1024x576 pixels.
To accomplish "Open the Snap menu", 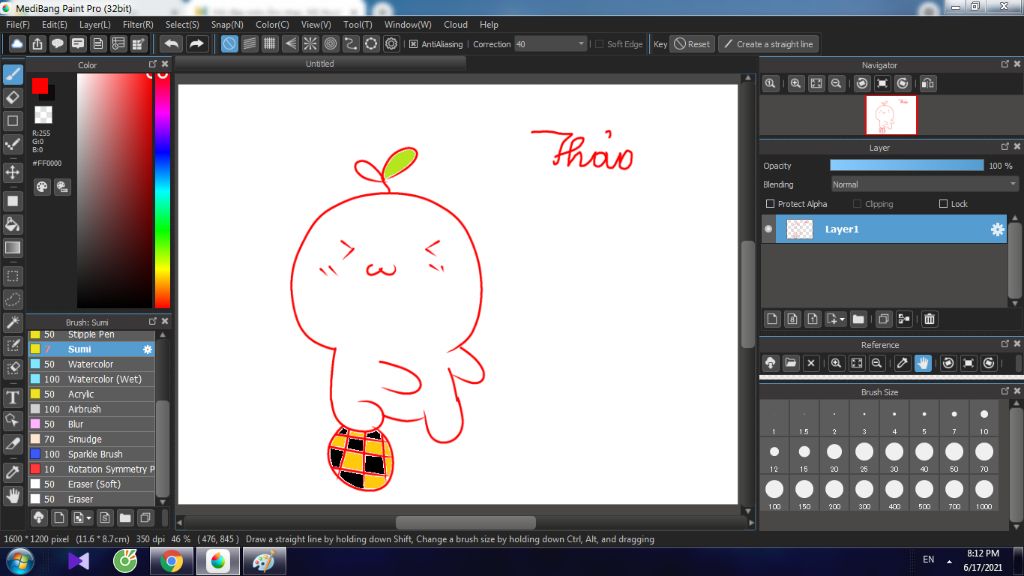I will pyautogui.click(x=227, y=25).
